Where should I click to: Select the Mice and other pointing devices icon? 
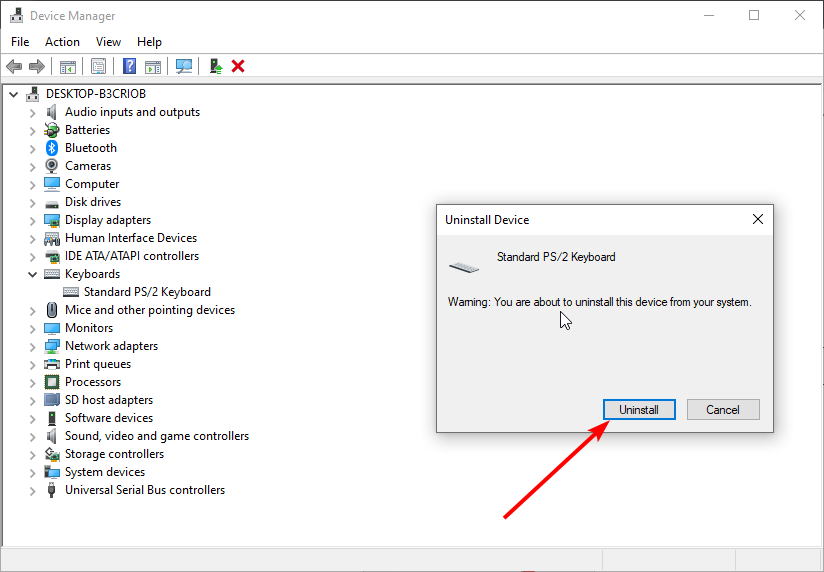[52, 310]
